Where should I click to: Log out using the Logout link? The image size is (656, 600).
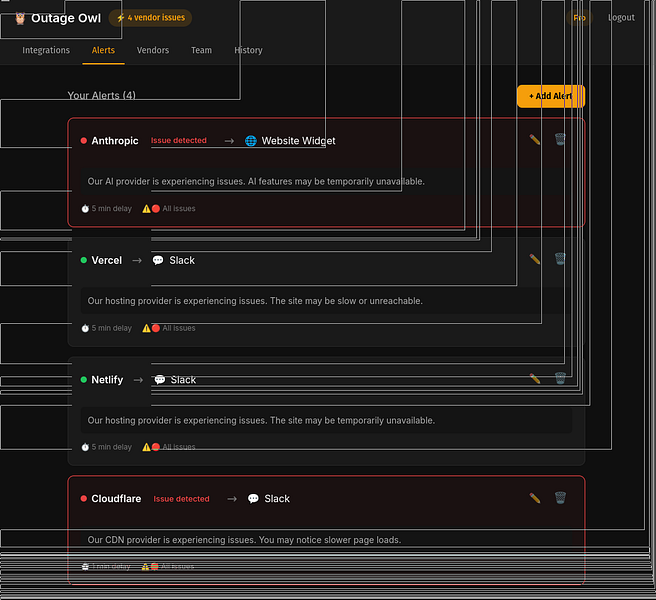621,18
